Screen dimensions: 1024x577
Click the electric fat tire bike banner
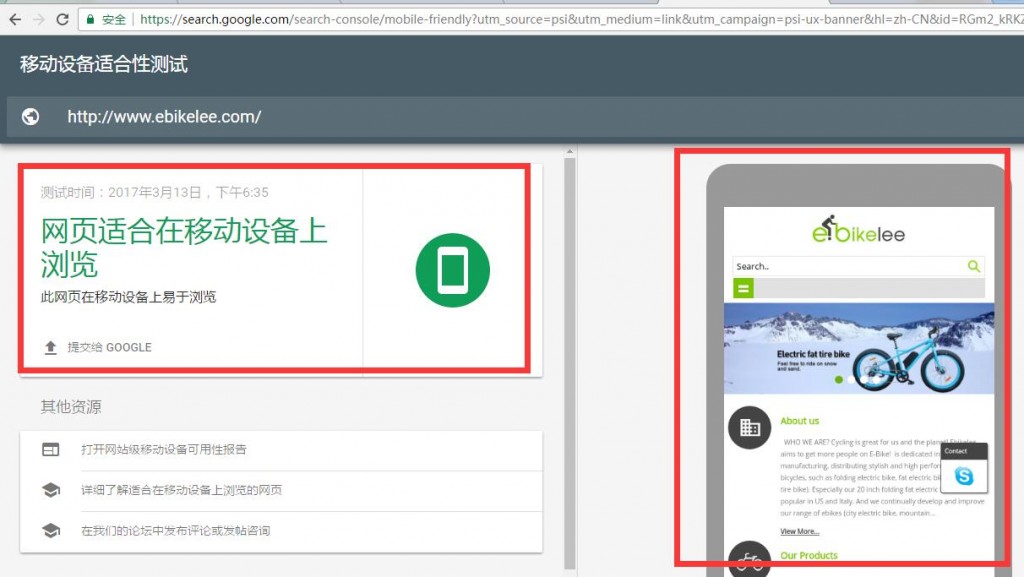point(858,349)
